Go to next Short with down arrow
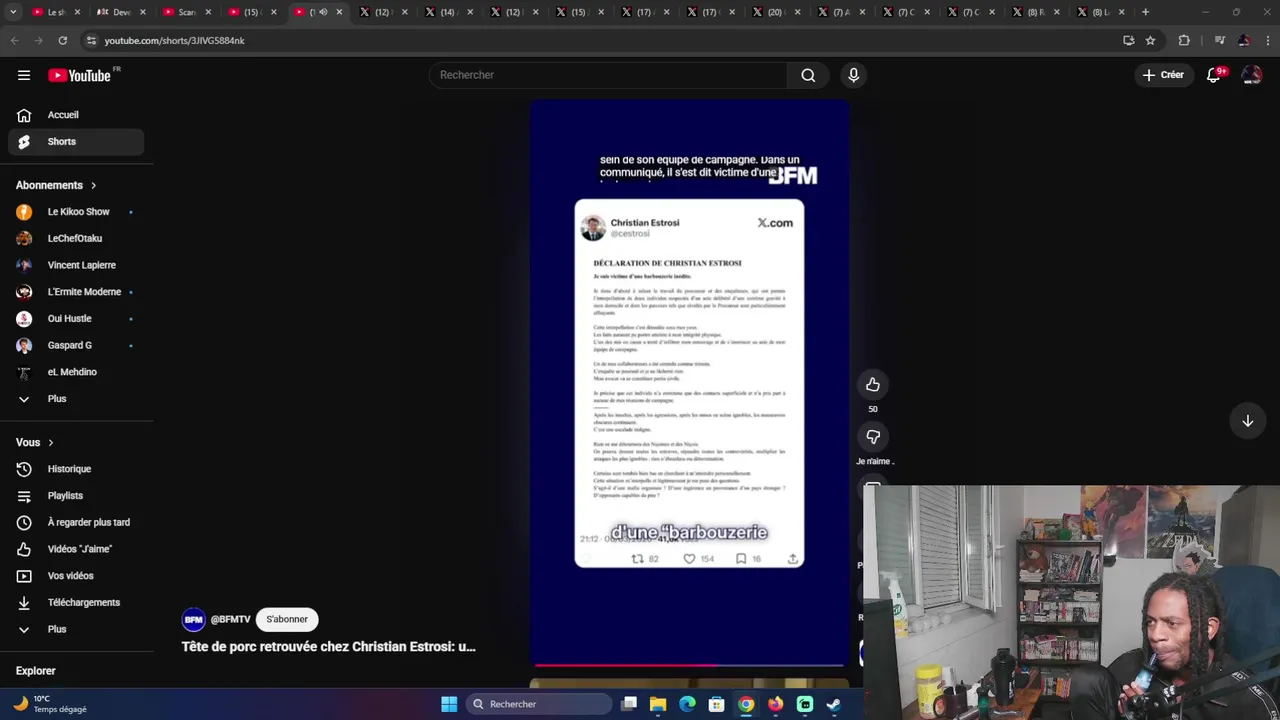This screenshot has width=1280, height=720. pyautogui.click(x=1247, y=421)
